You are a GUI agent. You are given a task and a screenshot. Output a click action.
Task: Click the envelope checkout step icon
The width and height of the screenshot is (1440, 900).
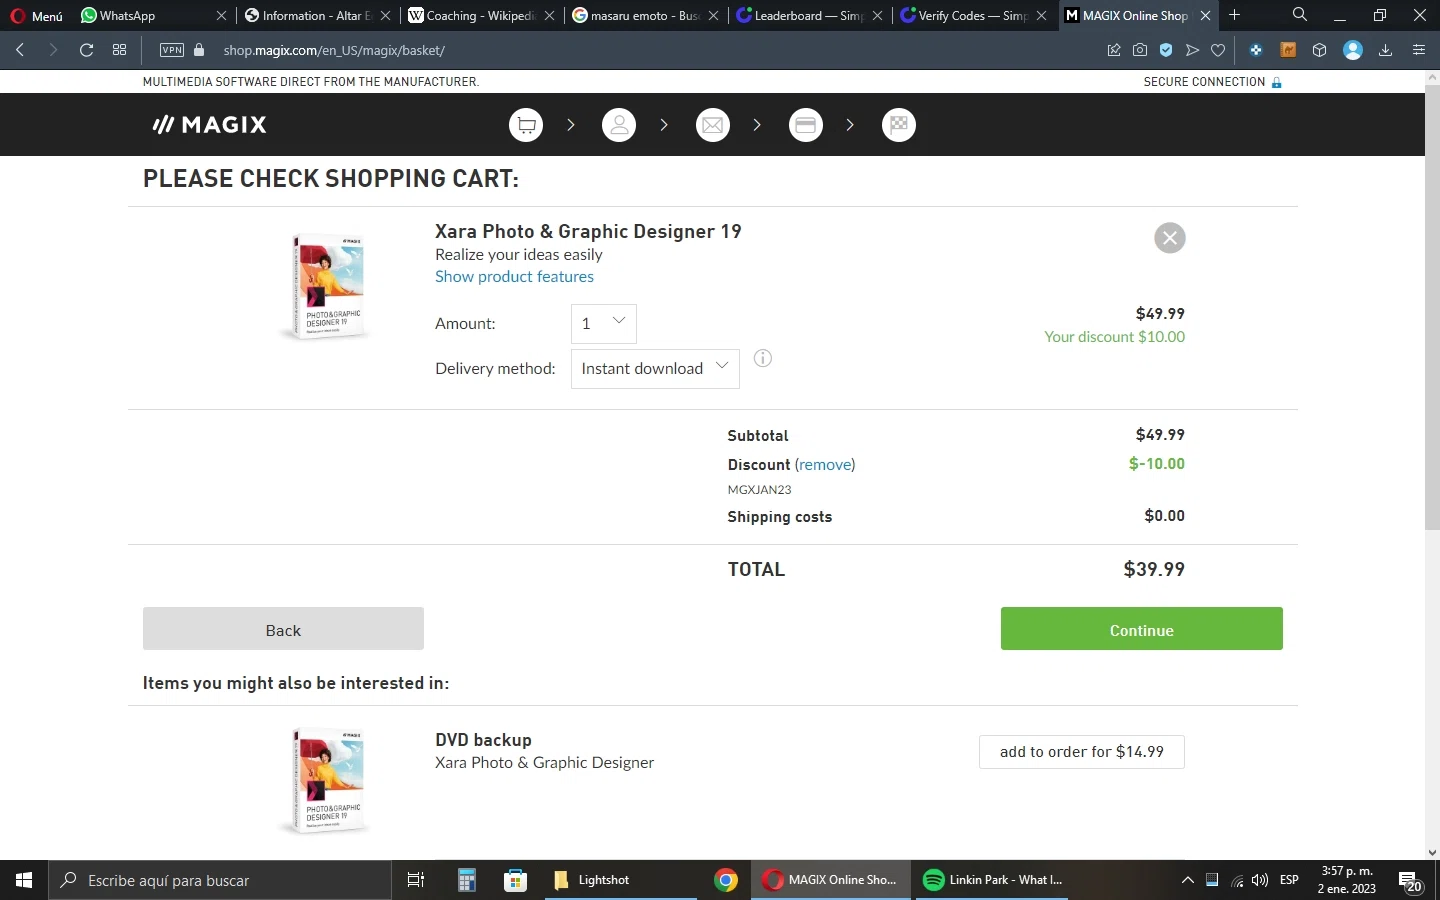click(713, 125)
